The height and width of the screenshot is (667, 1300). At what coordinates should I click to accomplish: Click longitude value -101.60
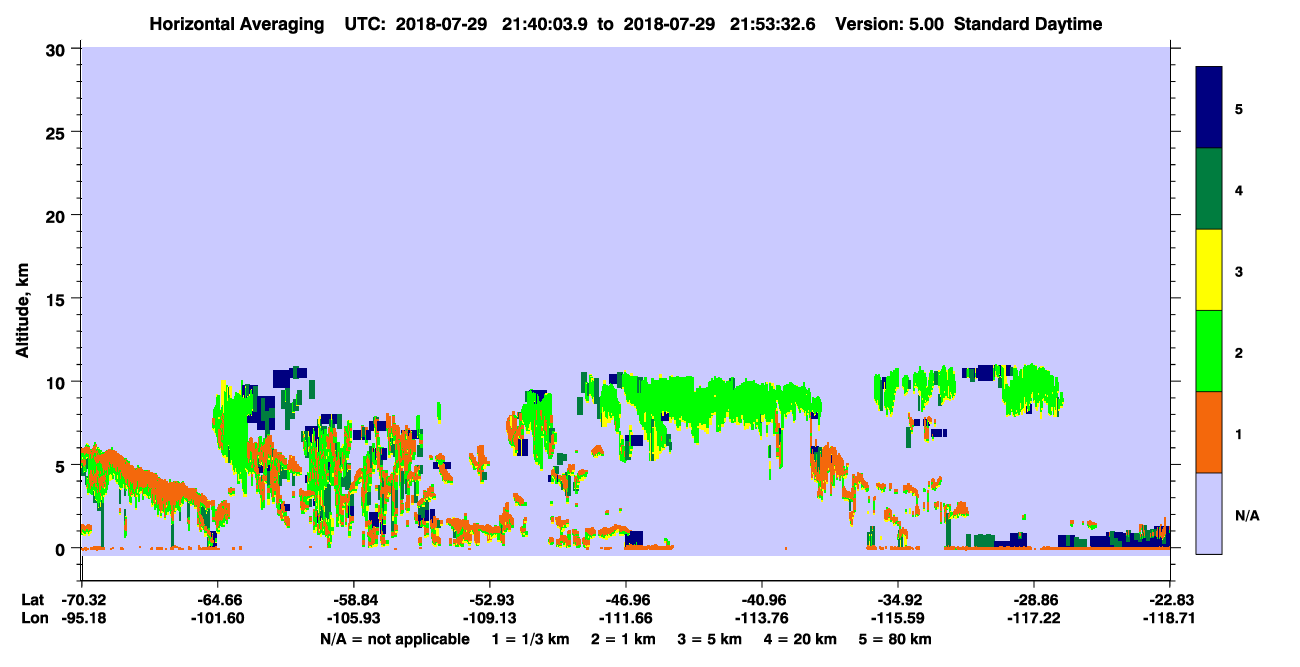point(217,618)
